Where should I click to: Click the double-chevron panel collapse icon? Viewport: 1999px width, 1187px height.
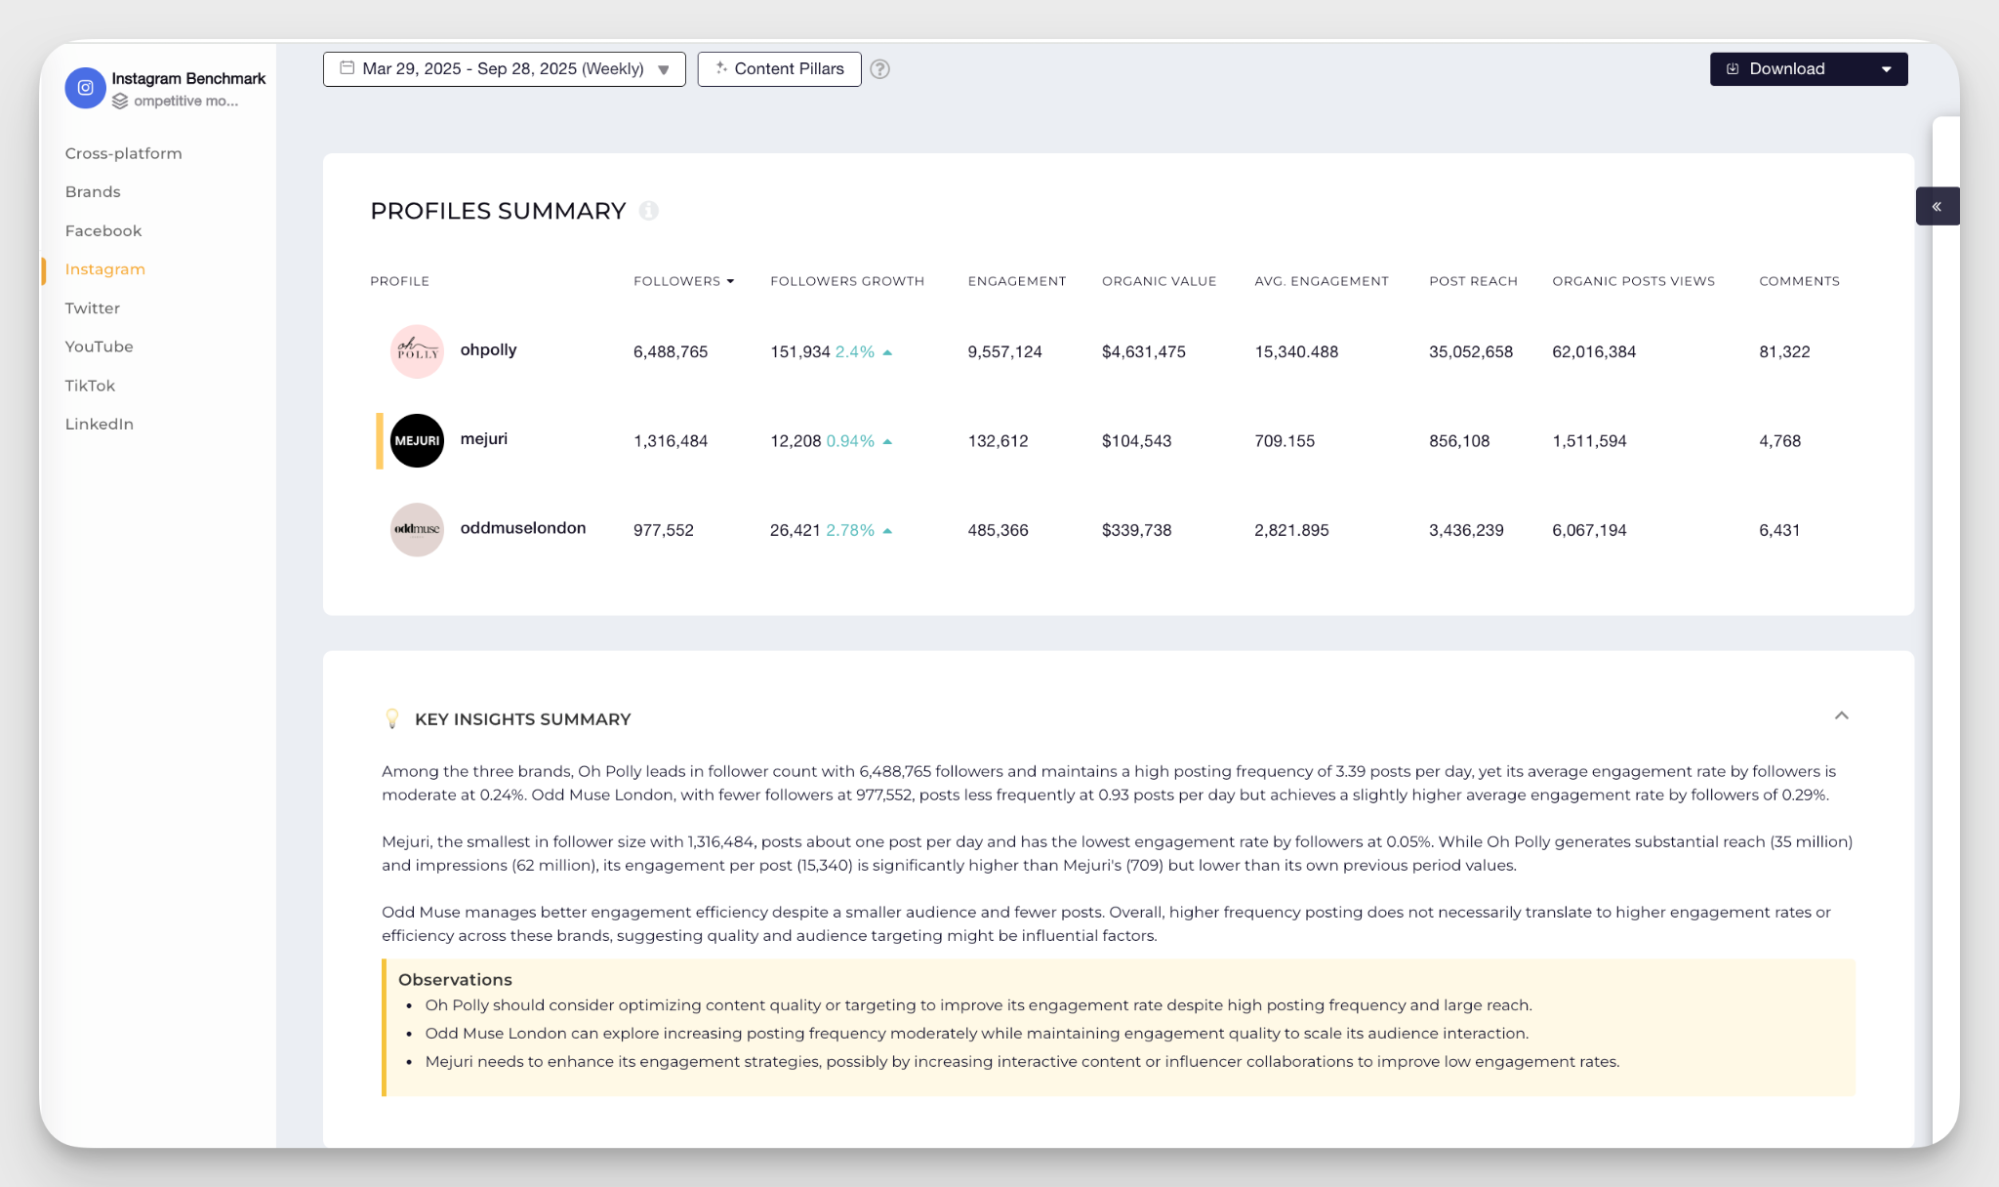click(x=1936, y=206)
